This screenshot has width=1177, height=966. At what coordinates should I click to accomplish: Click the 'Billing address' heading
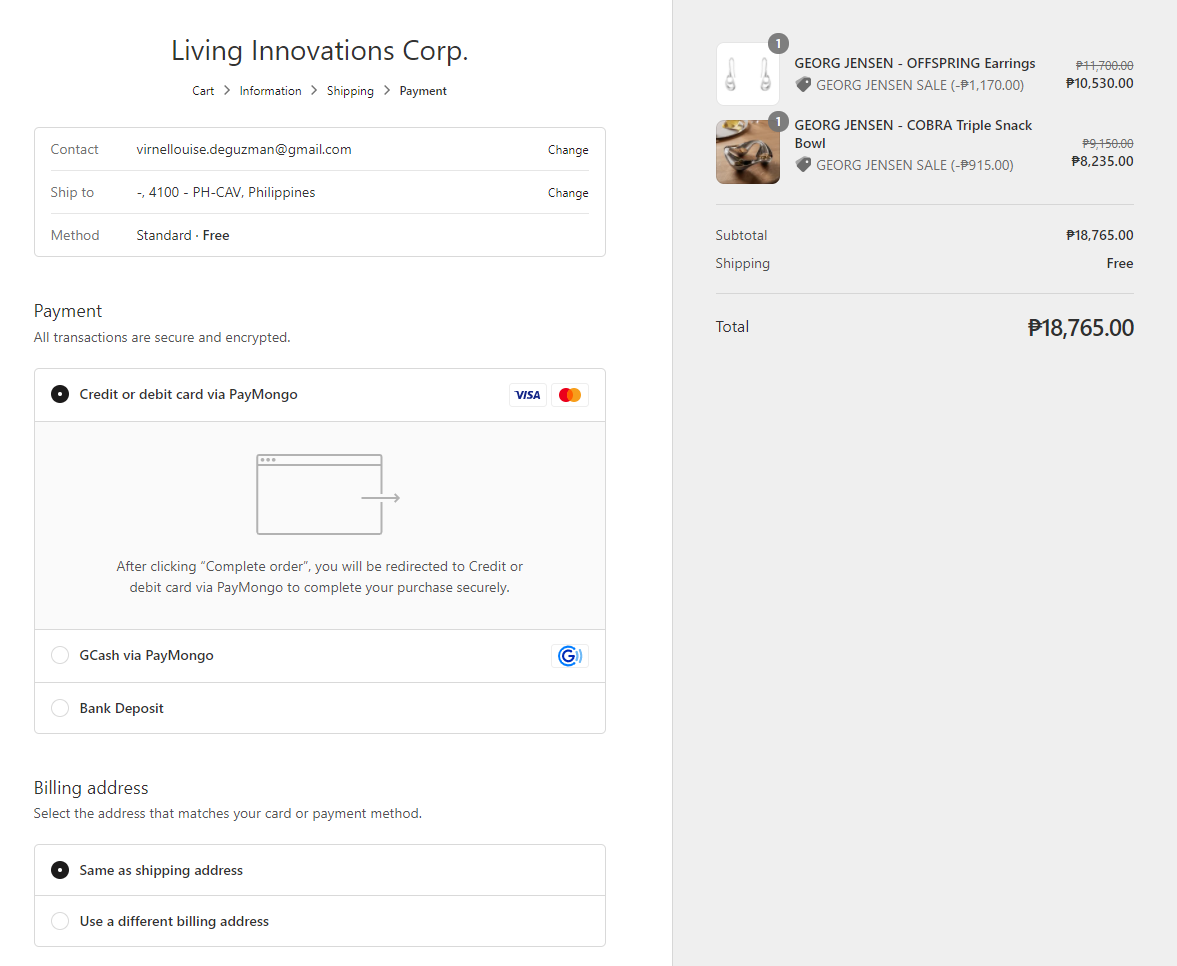pos(91,787)
